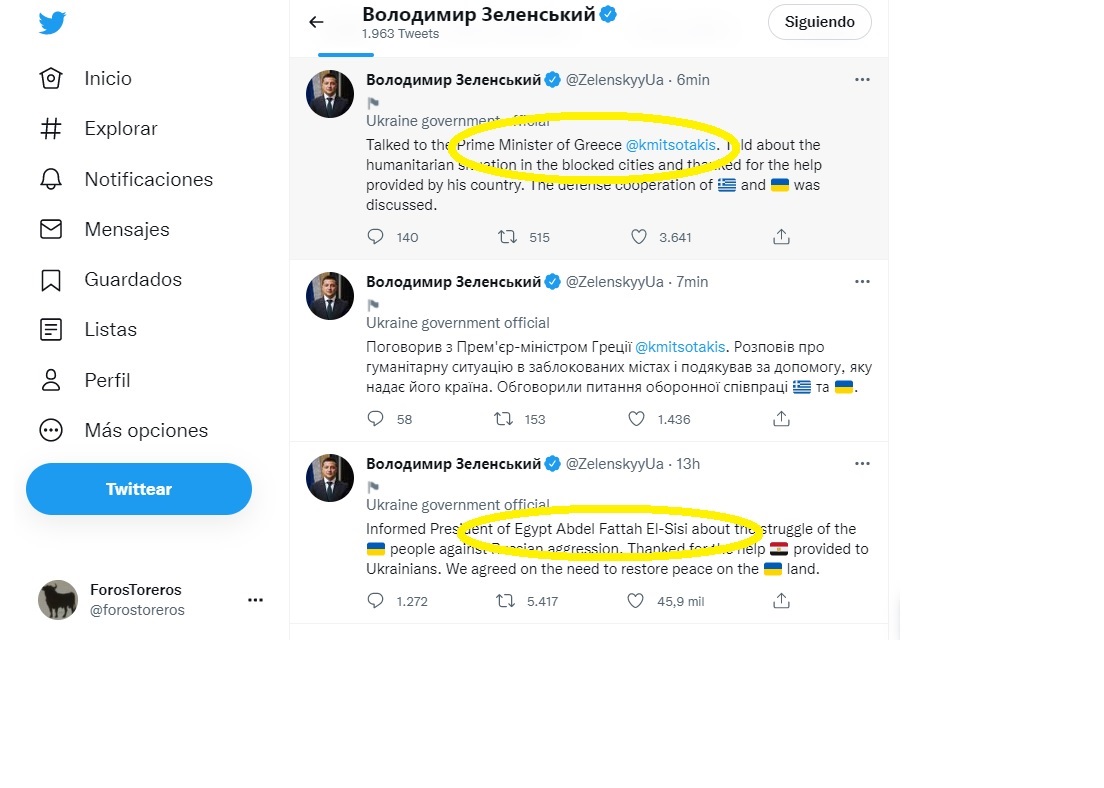
Task: Click the Twitter bird logo
Action: (x=52, y=22)
